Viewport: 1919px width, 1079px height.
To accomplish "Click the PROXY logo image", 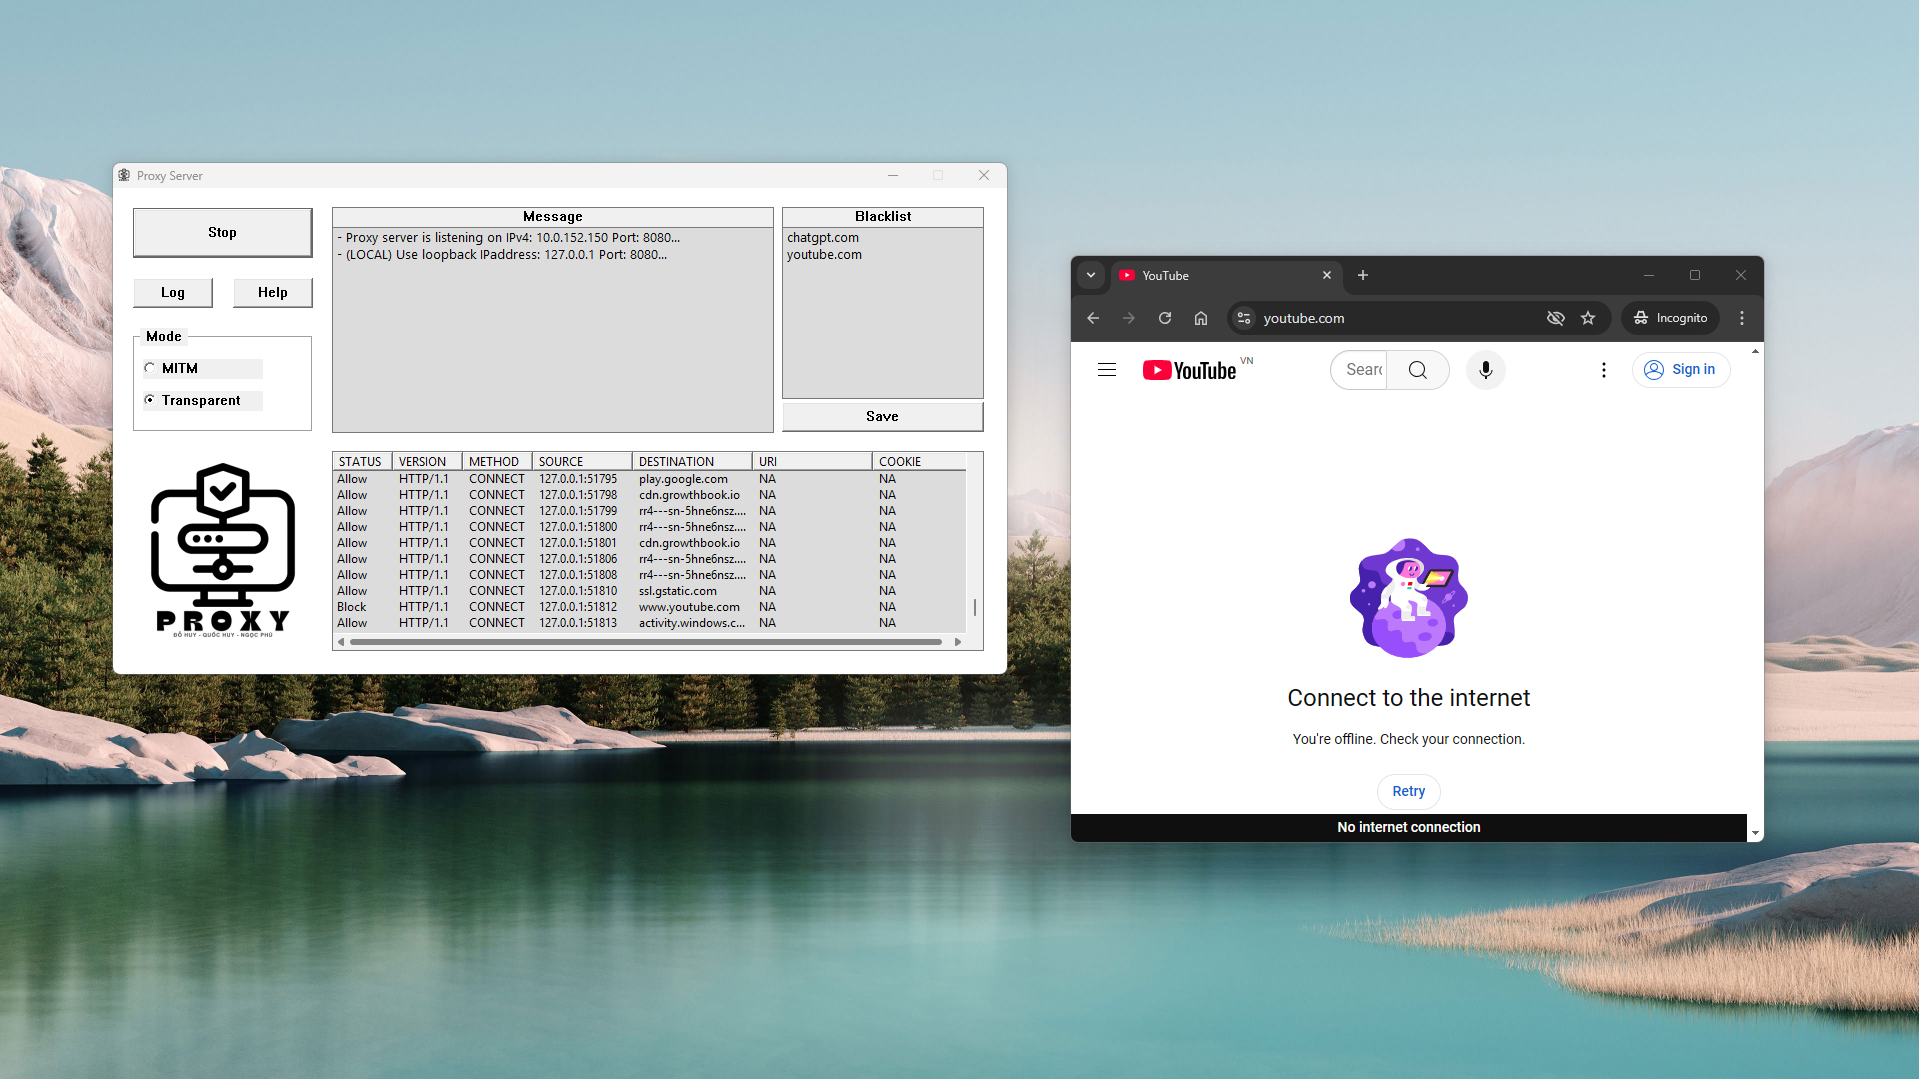I will coord(223,550).
